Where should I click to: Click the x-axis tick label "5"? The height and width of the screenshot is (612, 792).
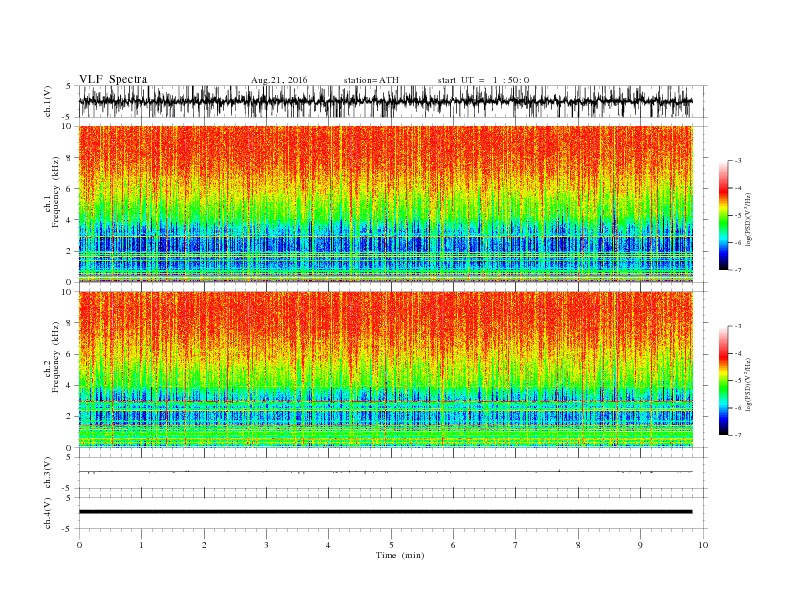[x=391, y=545]
